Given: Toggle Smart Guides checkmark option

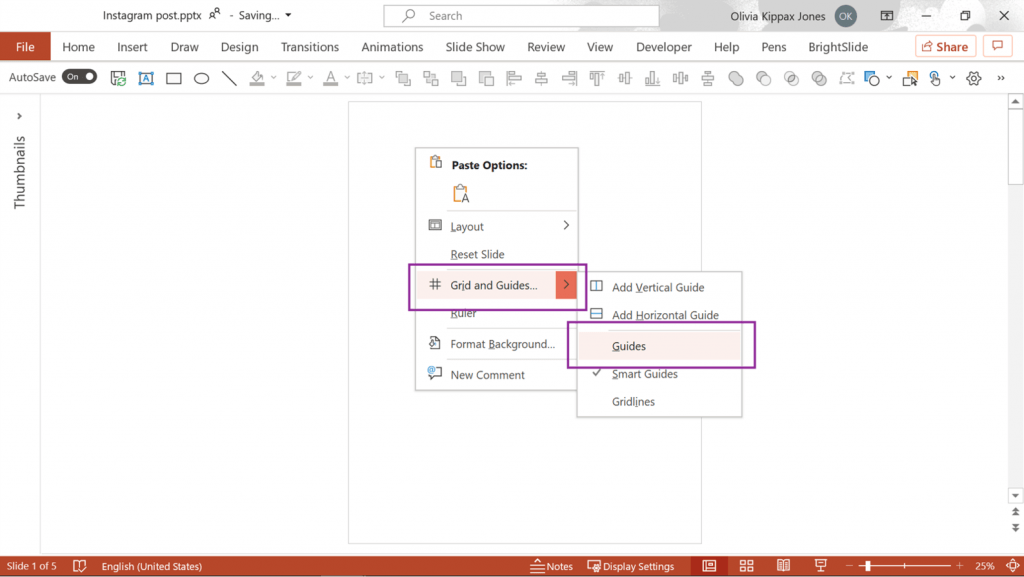Looking at the screenshot, I should tap(660, 374).
